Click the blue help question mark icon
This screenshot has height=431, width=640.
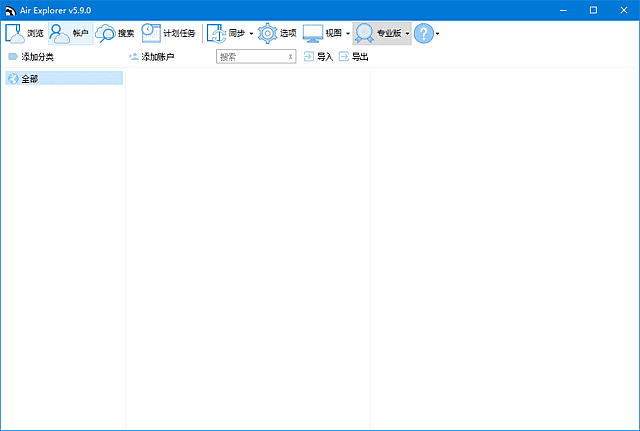[x=423, y=33]
